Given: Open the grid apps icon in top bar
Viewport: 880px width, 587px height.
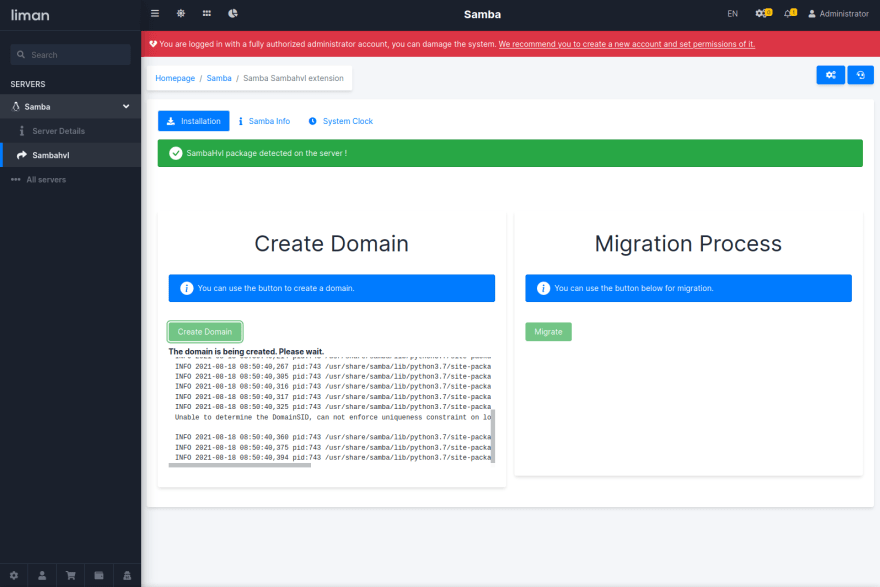Looking at the screenshot, I should coord(207,13).
